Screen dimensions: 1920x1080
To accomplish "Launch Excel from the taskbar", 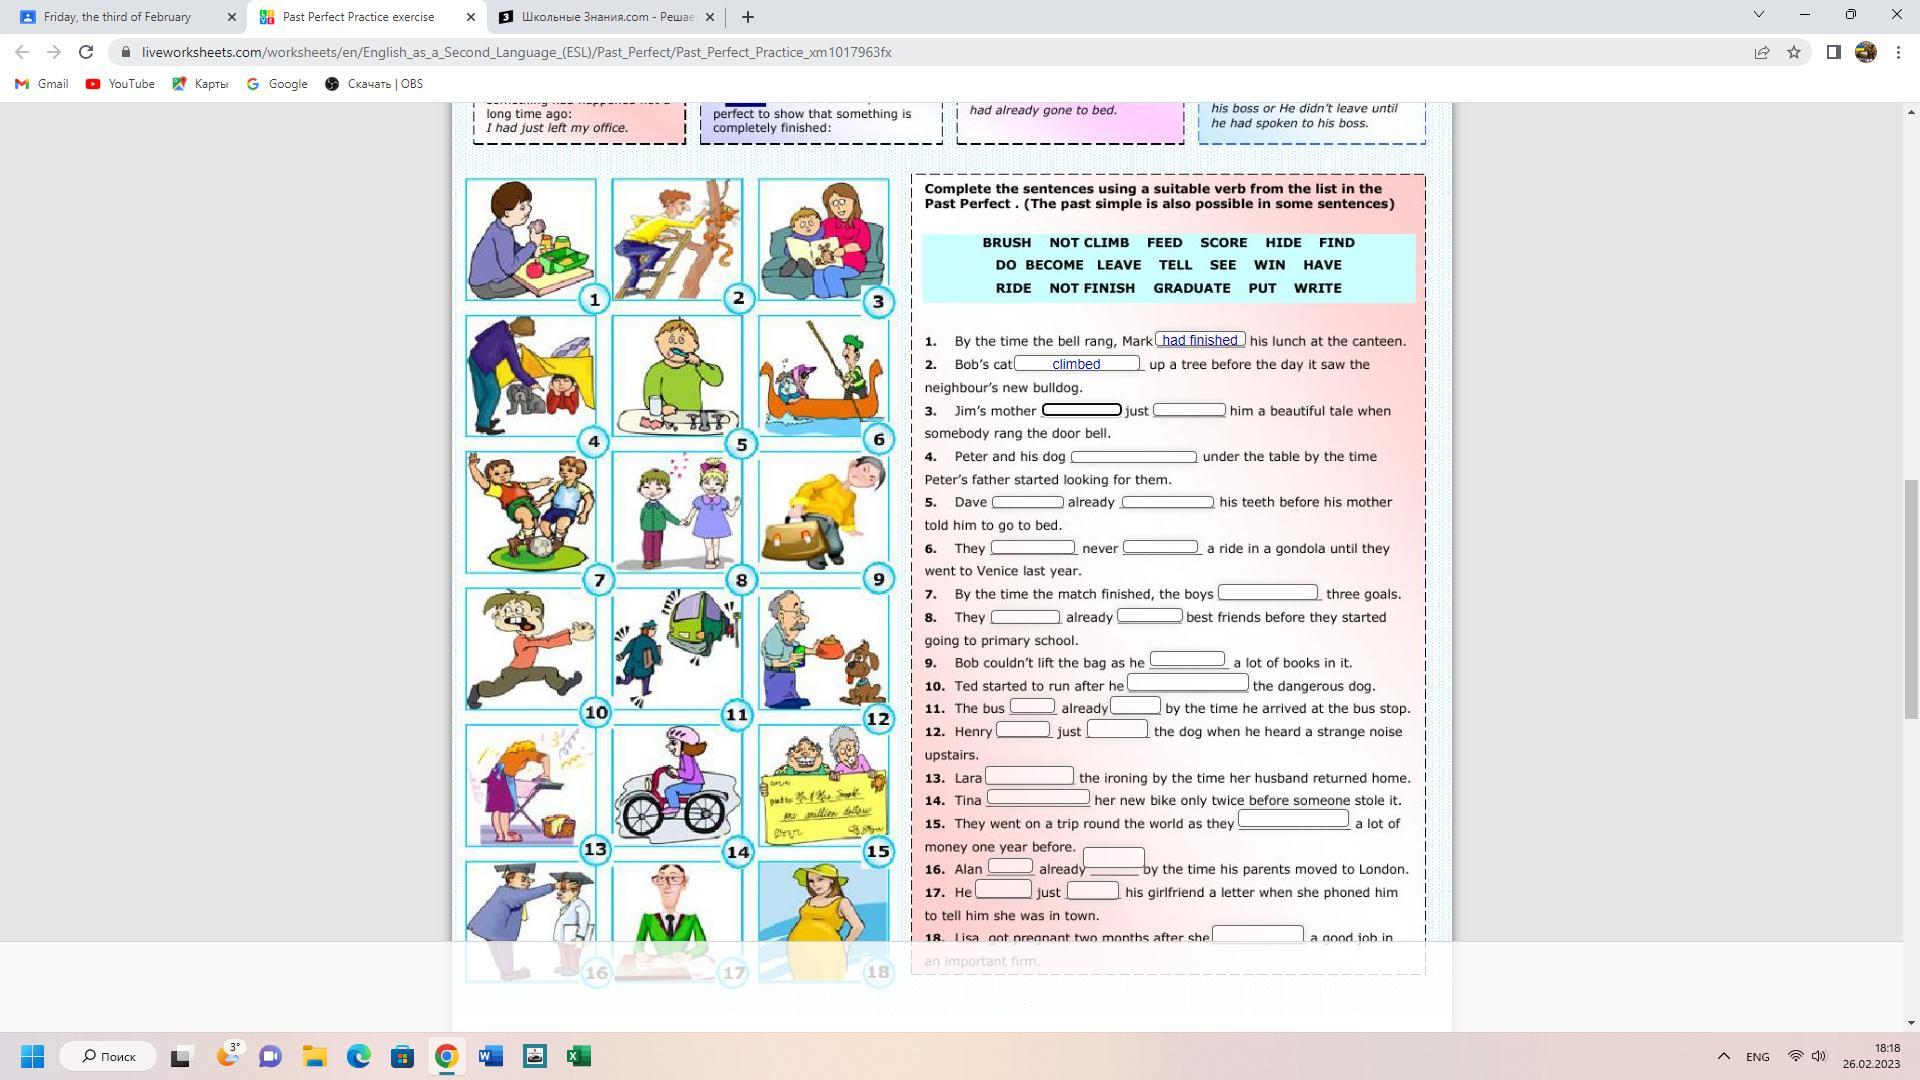I will pyautogui.click(x=577, y=1056).
